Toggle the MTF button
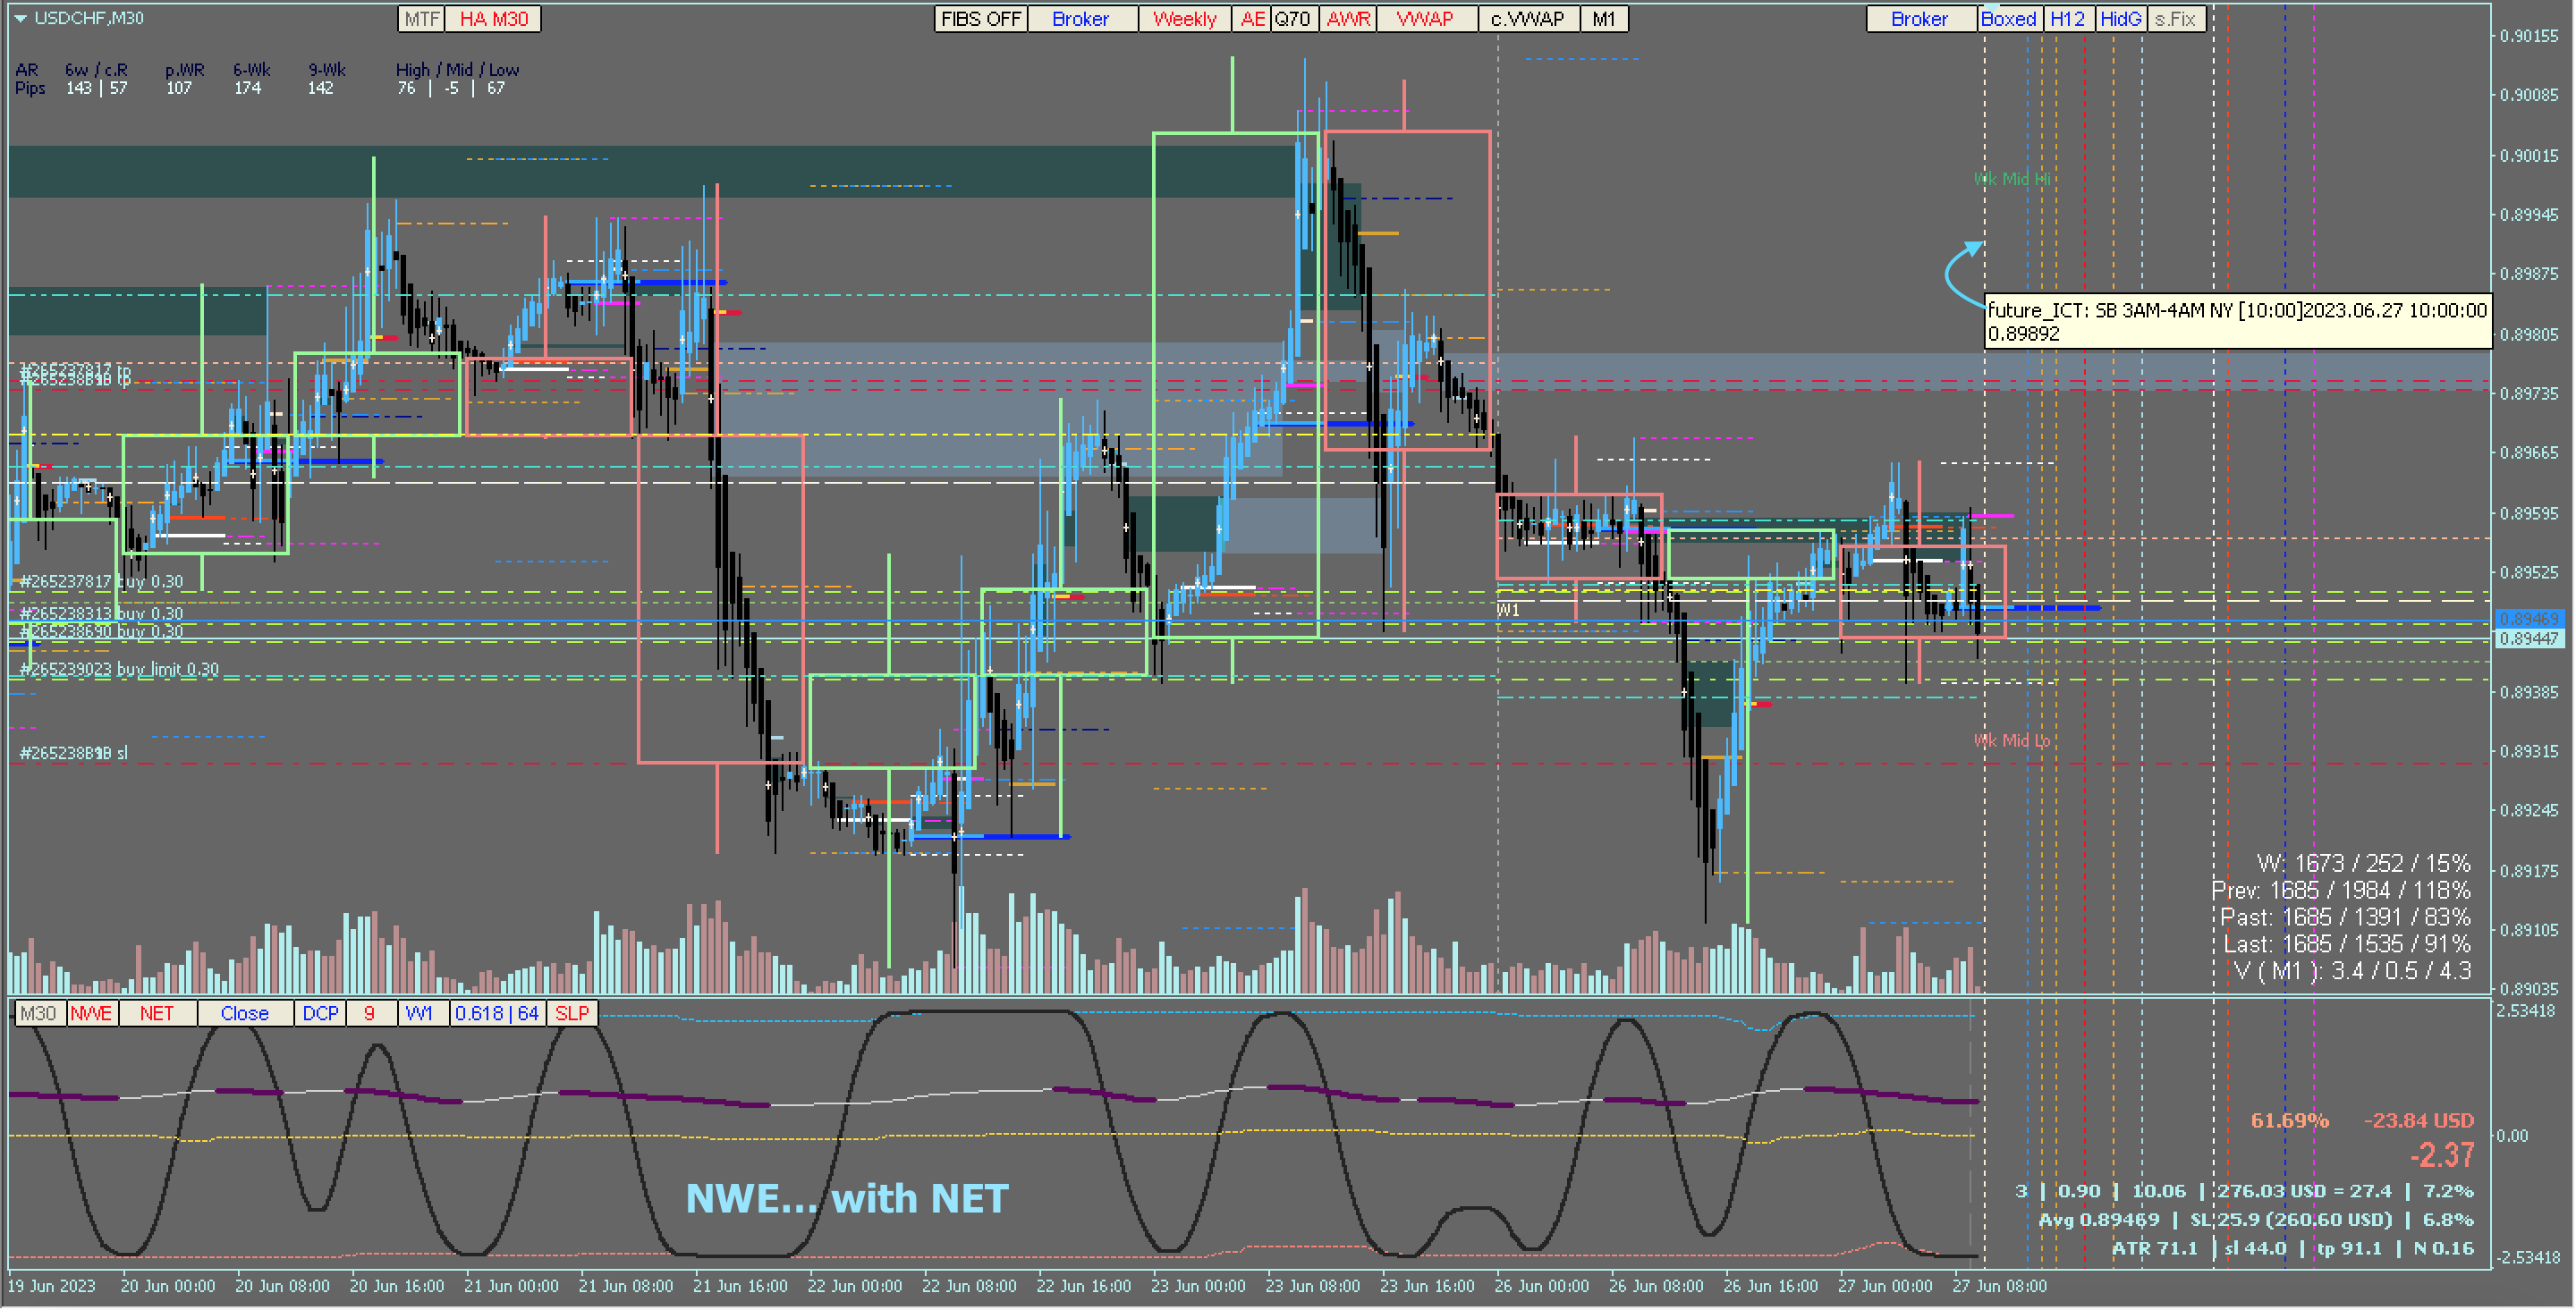The height and width of the screenshot is (1310, 2576). (x=421, y=19)
